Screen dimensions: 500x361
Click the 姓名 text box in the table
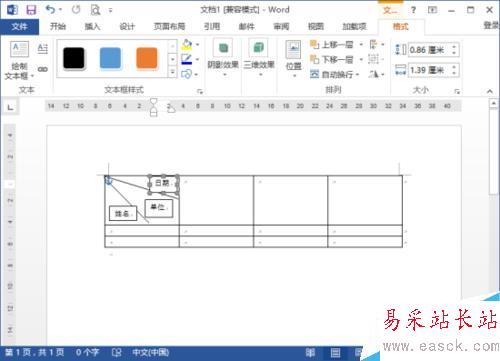[x=123, y=213]
